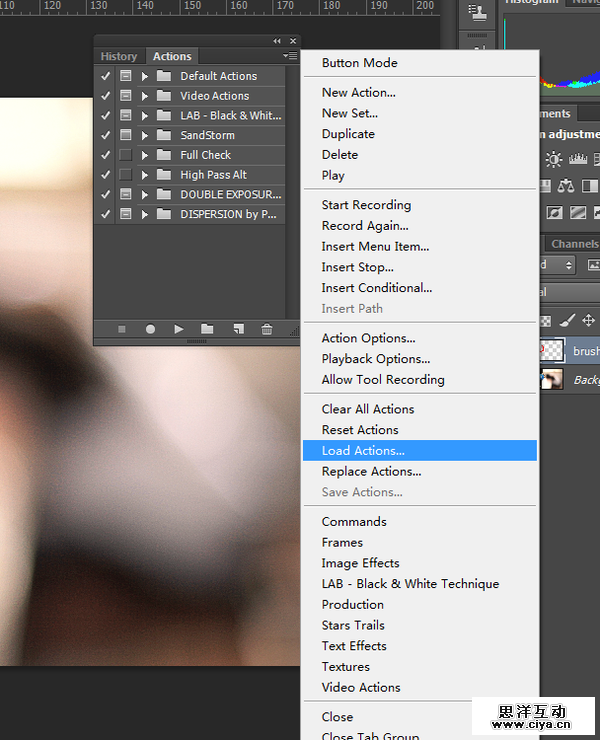The height and width of the screenshot is (740, 600).
Task: Create new set using folder icon
Action: coord(207,329)
